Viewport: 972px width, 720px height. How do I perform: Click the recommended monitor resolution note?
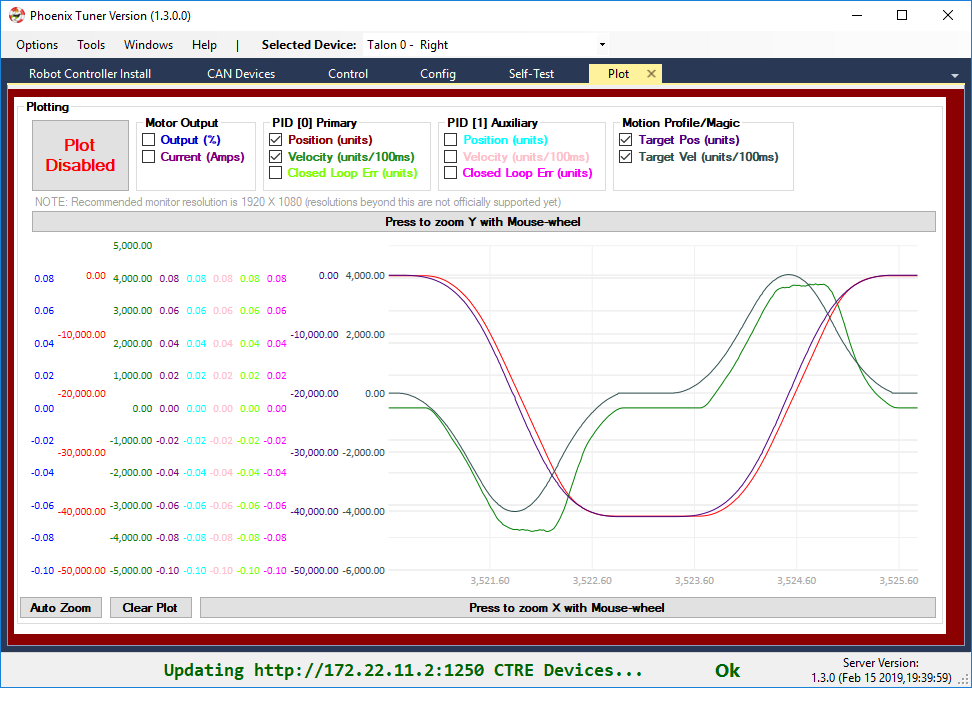[298, 202]
